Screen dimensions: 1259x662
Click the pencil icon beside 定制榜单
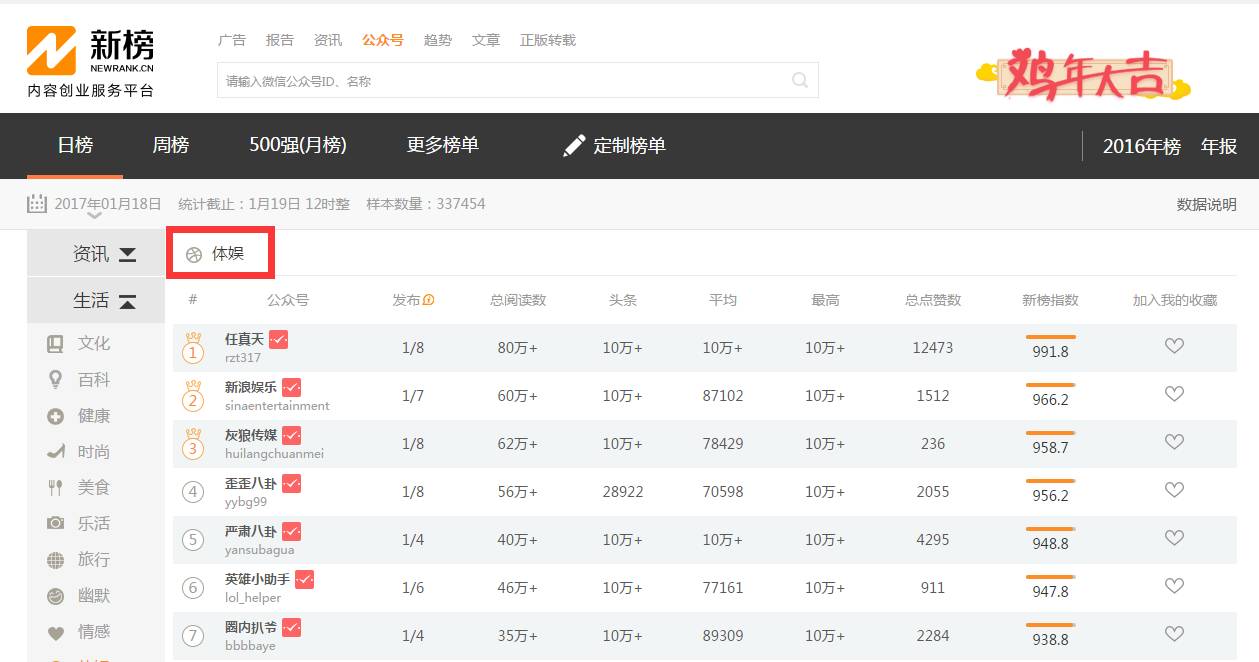[x=574, y=145]
